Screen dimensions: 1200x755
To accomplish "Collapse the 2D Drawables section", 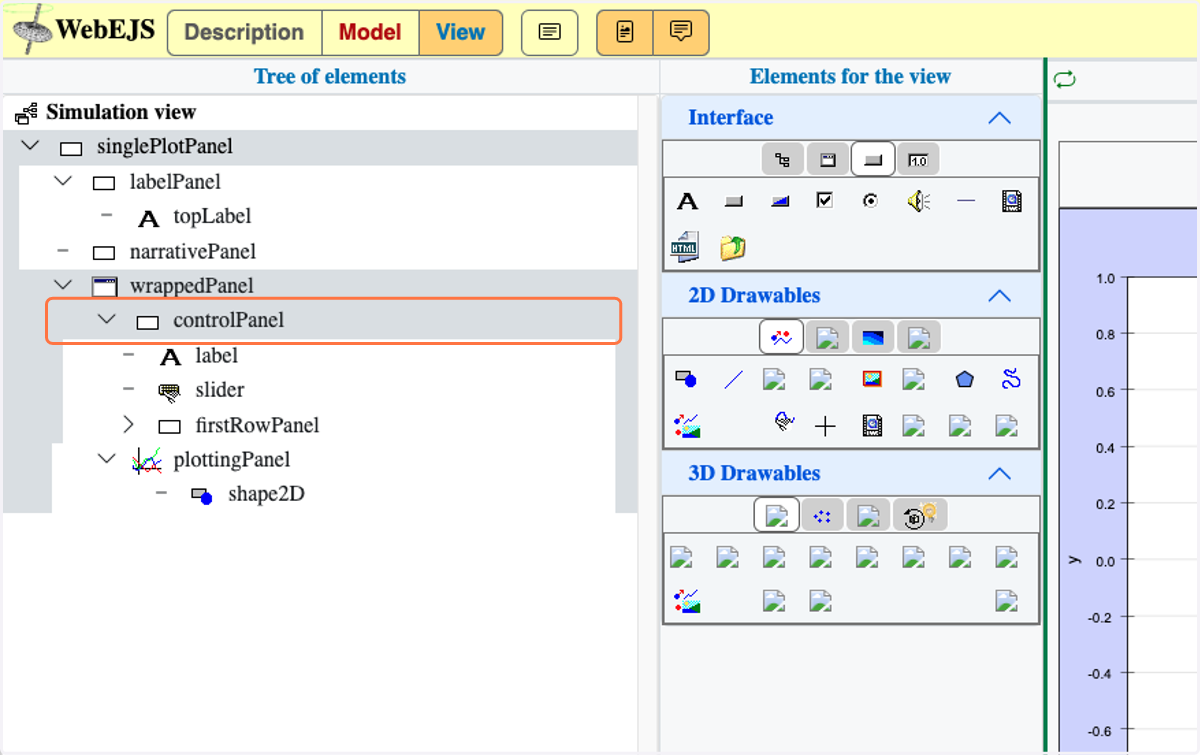I will coord(999,296).
